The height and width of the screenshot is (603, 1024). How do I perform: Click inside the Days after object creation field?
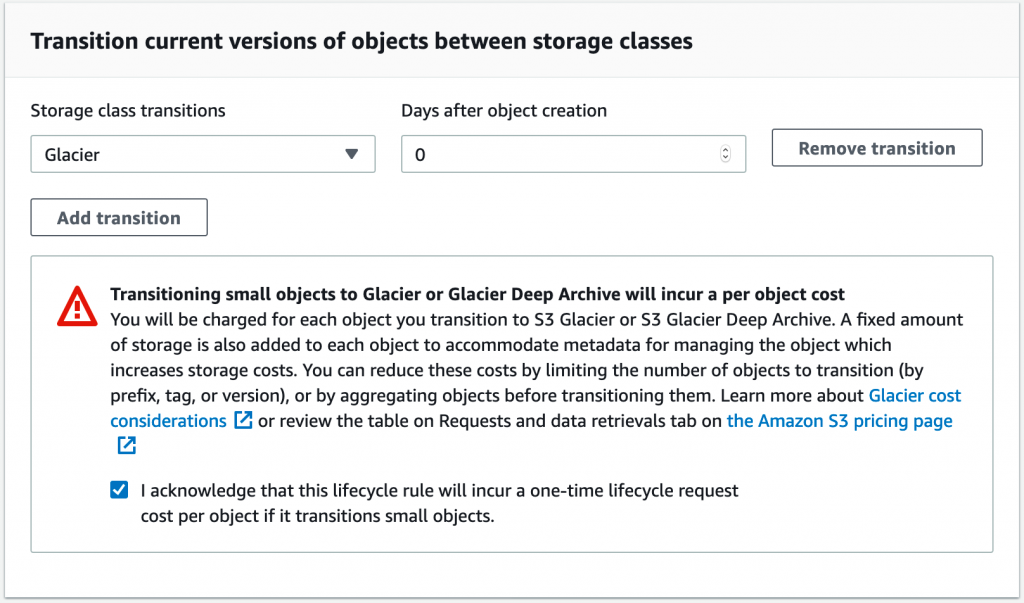[560, 154]
